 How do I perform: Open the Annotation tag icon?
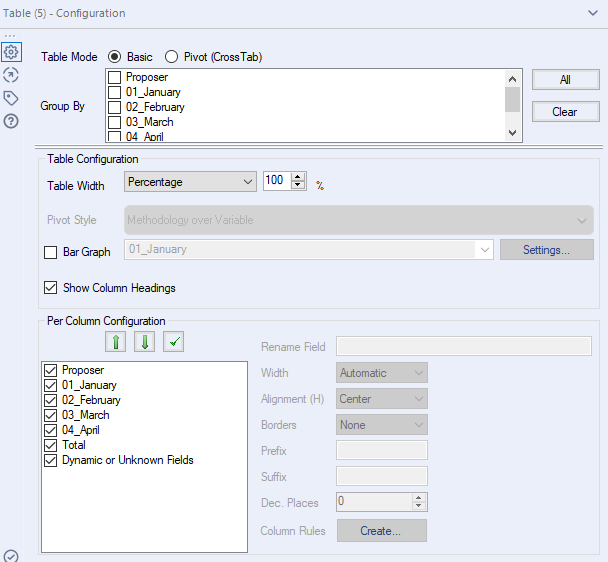[11, 98]
